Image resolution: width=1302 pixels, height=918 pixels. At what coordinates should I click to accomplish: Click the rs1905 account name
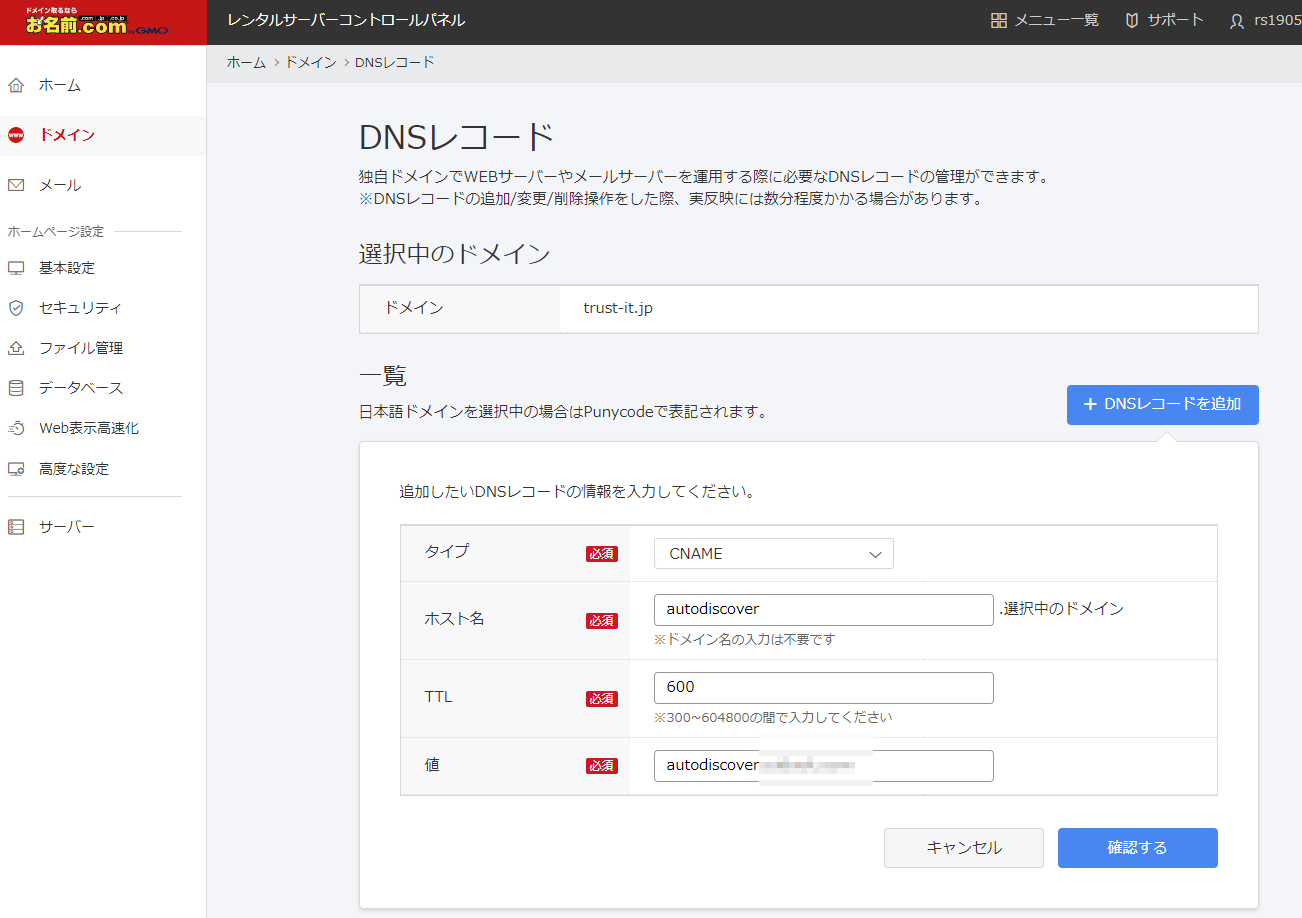coord(1277,20)
